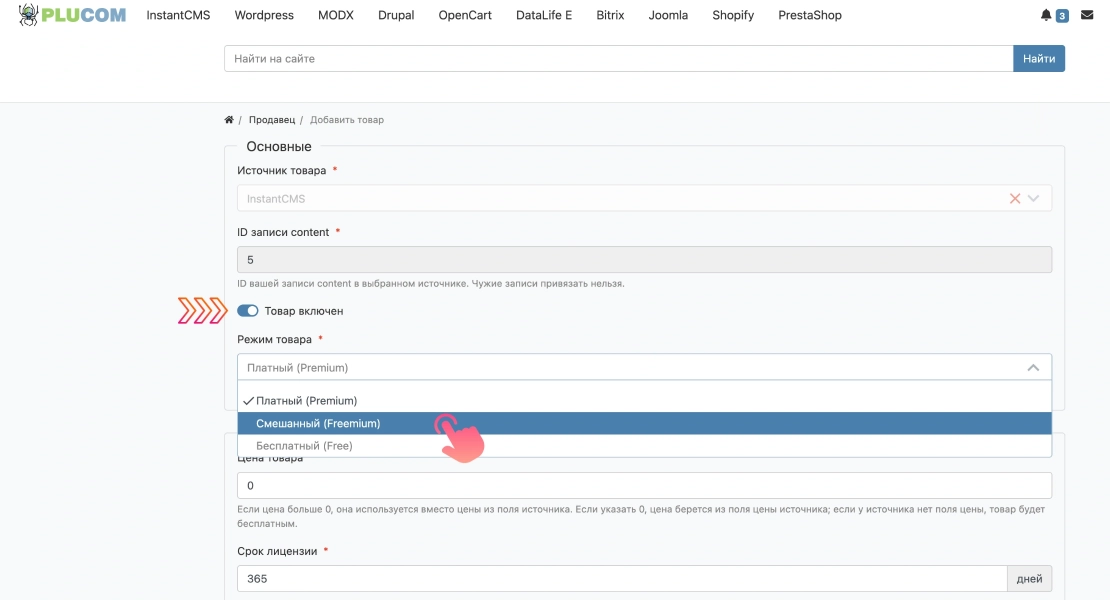Screen dimensions: 1110x600
Task: Clear the InstantCMS source selection
Action: (1014, 199)
